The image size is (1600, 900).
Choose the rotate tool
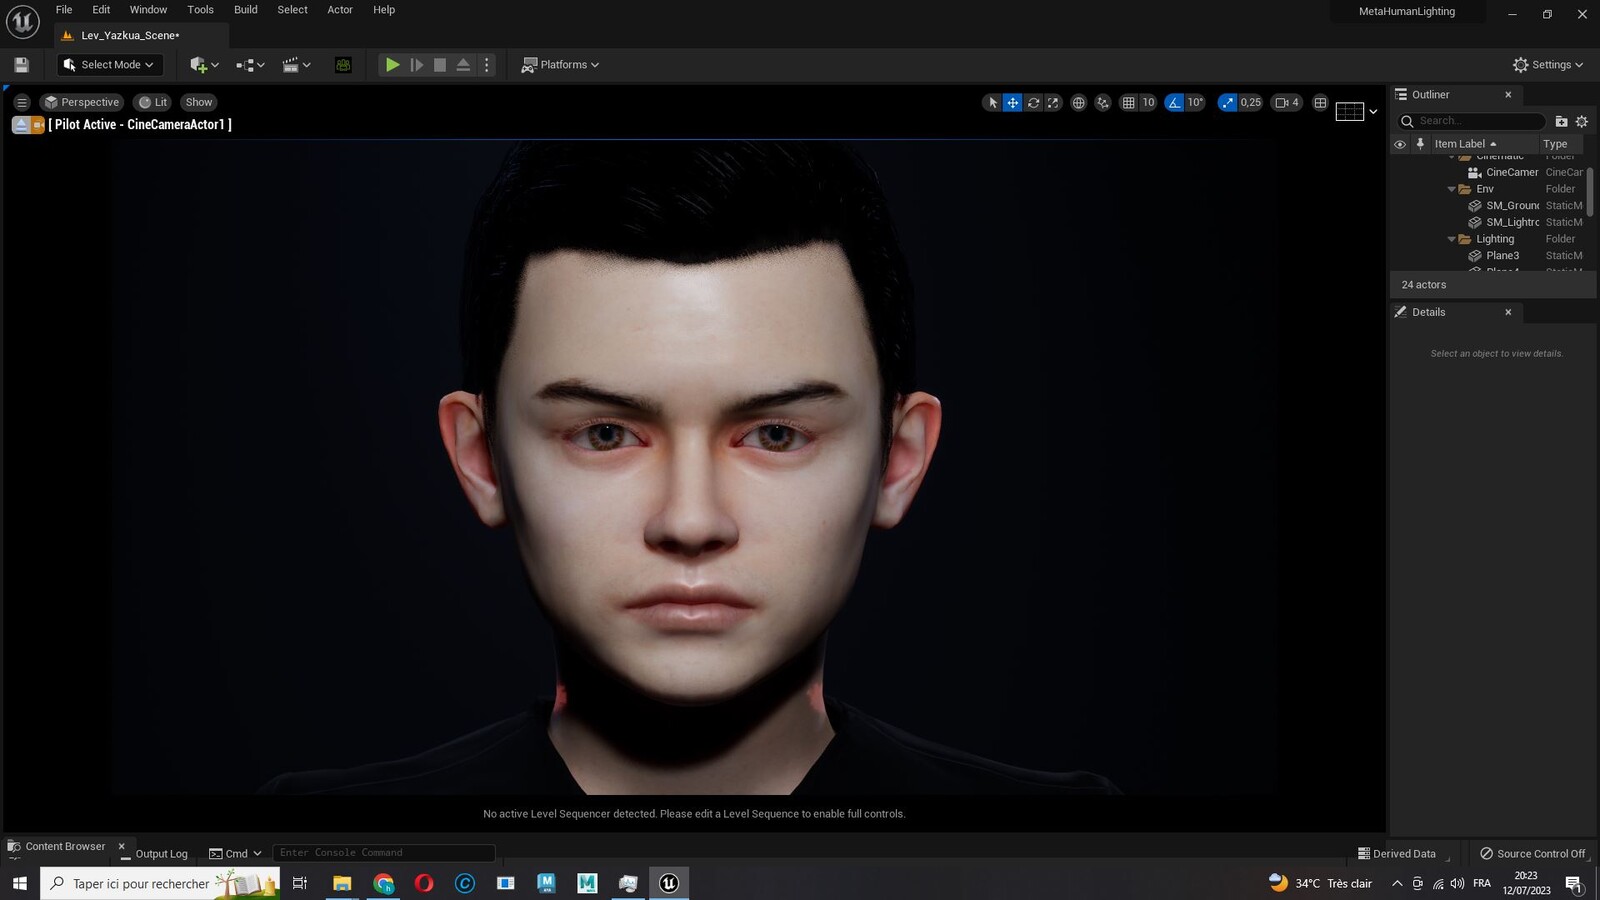pyautogui.click(x=1033, y=102)
